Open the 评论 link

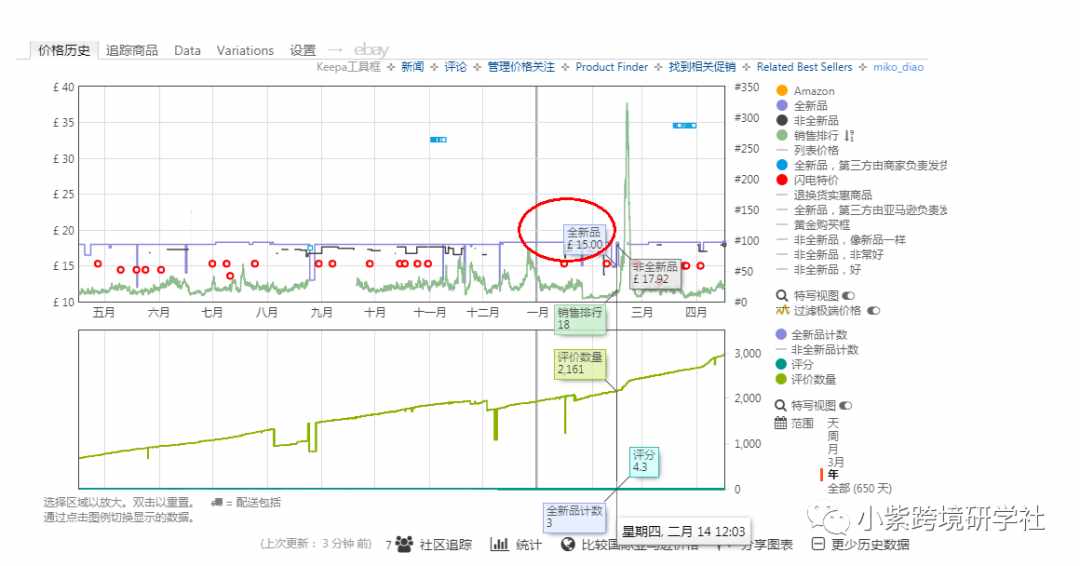pyautogui.click(x=455, y=67)
